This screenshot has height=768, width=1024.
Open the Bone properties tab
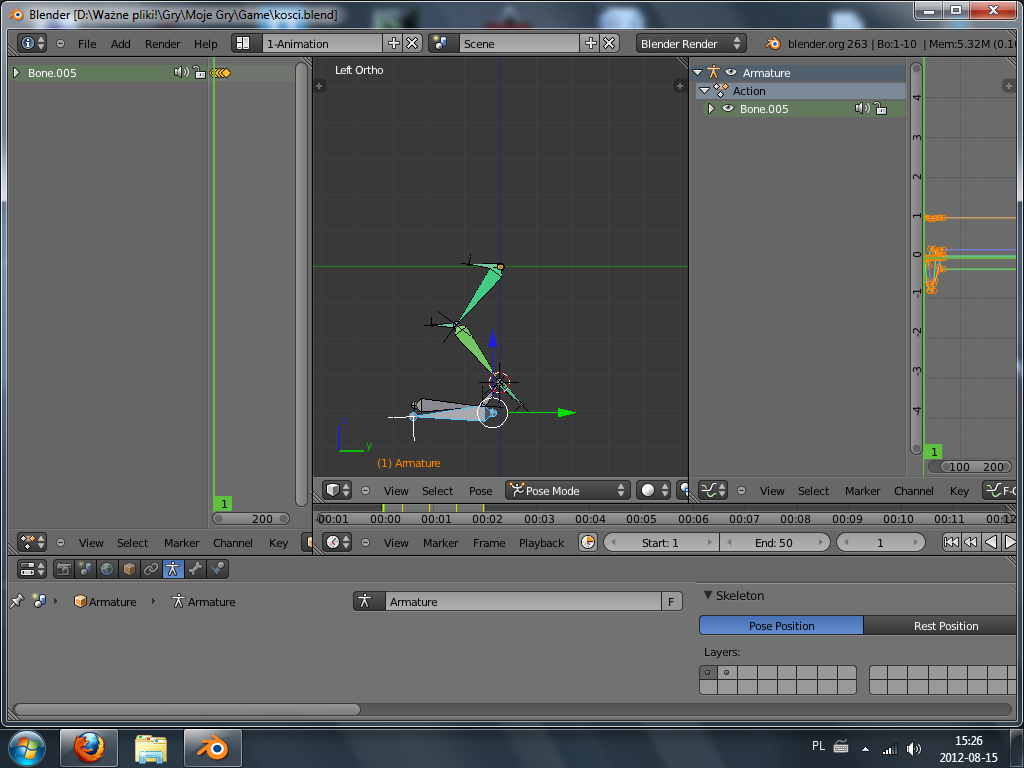click(x=195, y=569)
